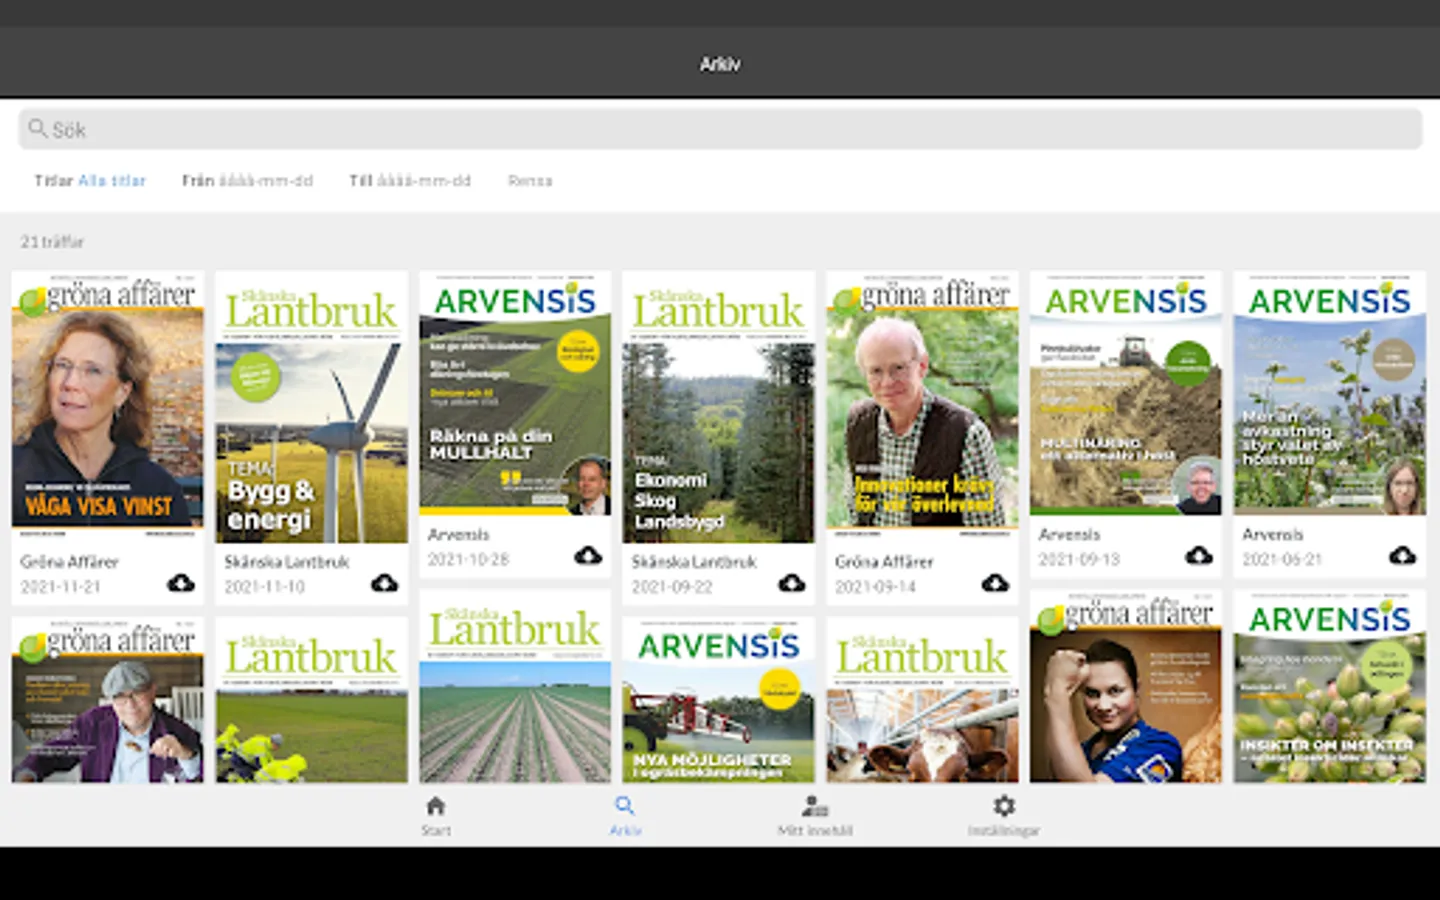Open Gröna Affärer cover with man in cap
Screen dimensions: 1440x900
coord(108,700)
